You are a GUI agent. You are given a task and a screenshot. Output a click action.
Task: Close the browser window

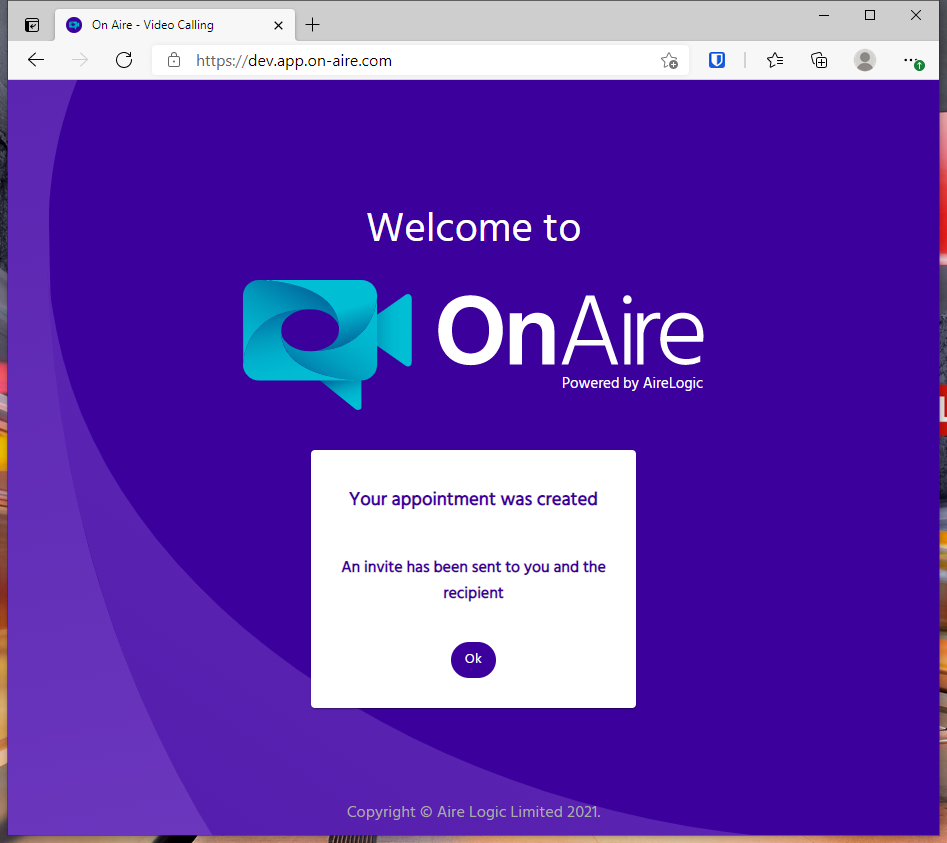tap(916, 15)
